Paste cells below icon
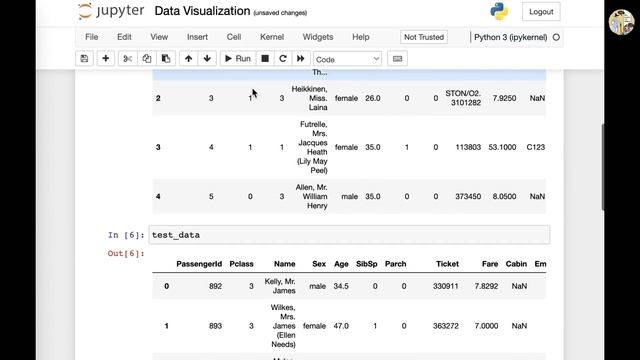Screen dimensions: 640x360 point(166,59)
